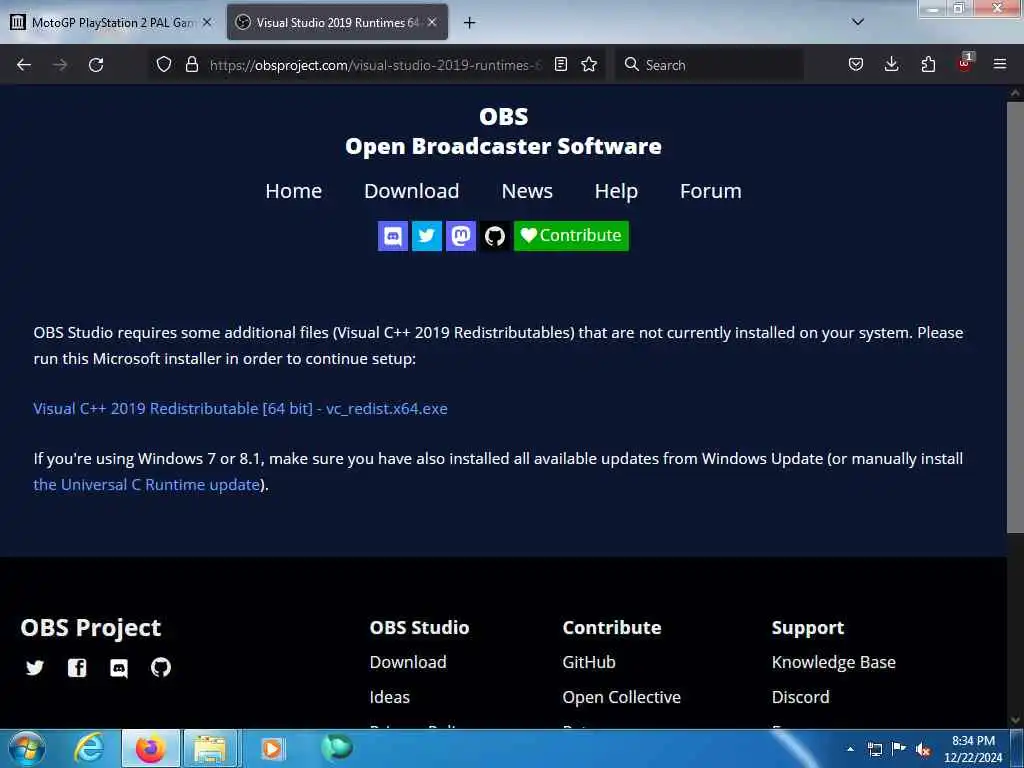Follow the Universal C Runtime update link
1024x768 pixels.
pyautogui.click(x=147, y=485)
